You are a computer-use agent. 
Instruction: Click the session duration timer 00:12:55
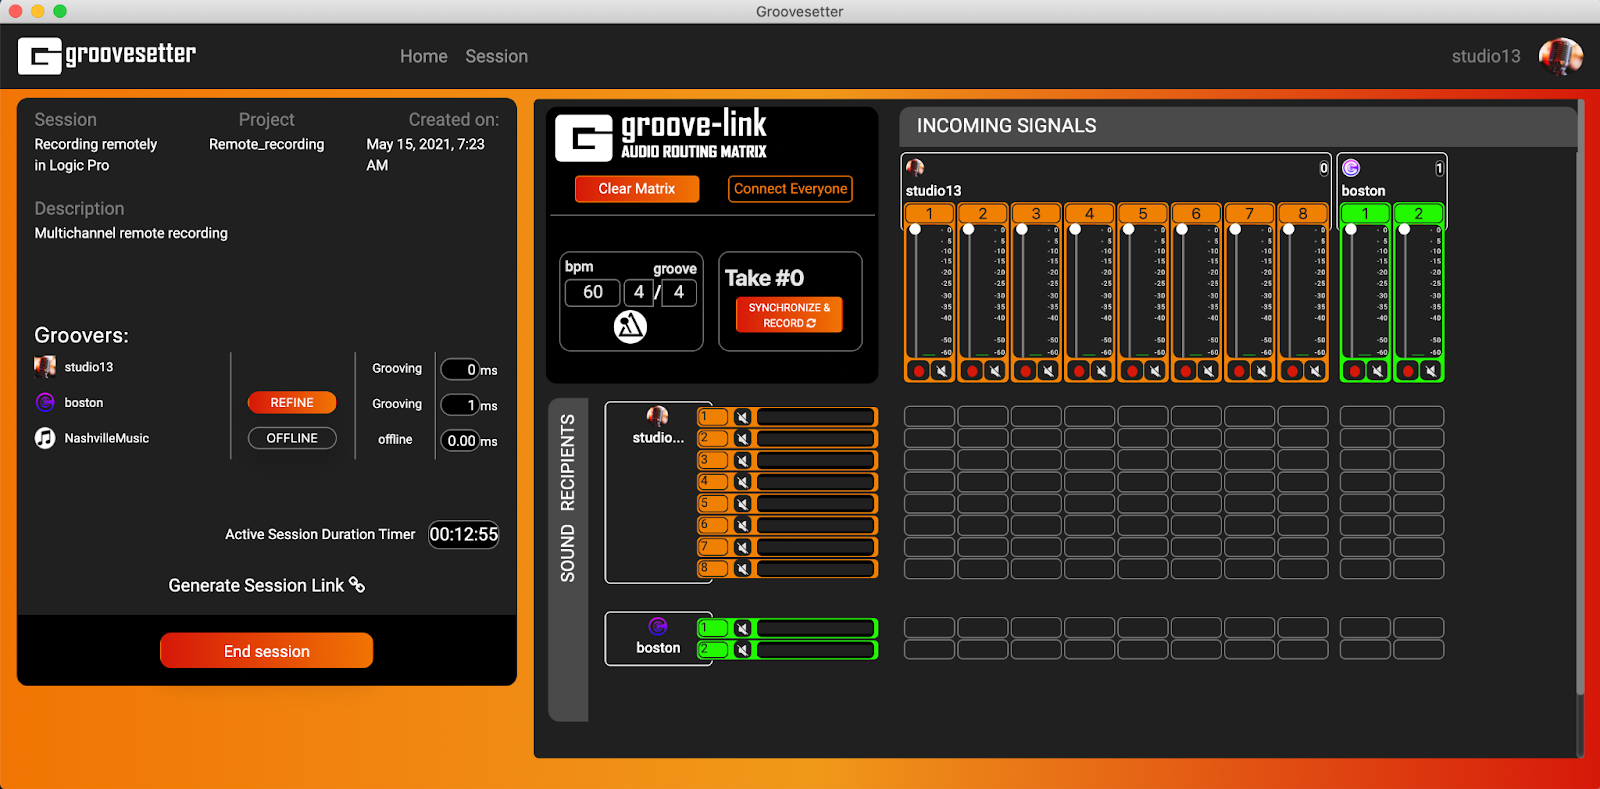coord(464,534)
